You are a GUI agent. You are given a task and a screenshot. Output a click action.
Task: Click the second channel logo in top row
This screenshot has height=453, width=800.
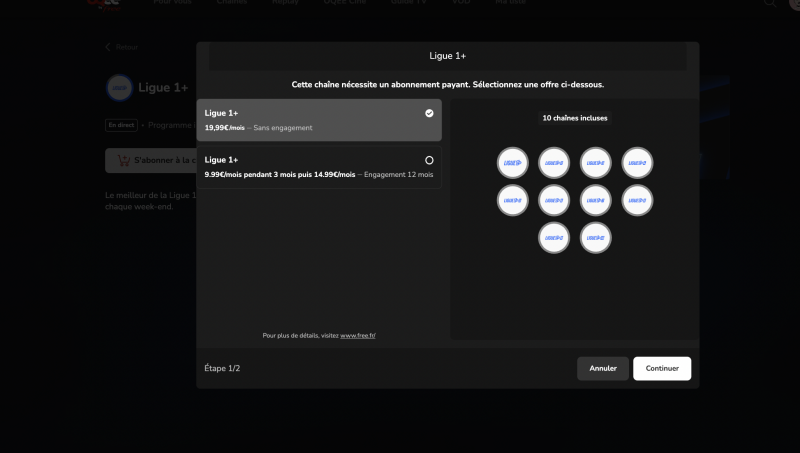[553, 162]
